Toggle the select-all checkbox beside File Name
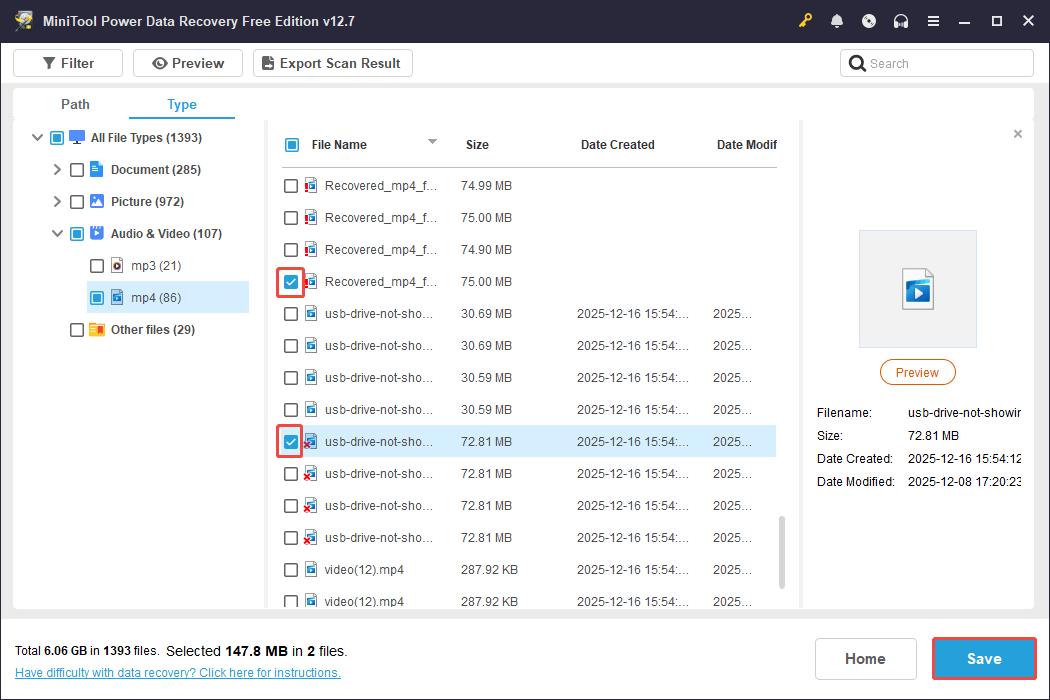This screenshot has width=1050, height=700. click(x=292, y=144)
